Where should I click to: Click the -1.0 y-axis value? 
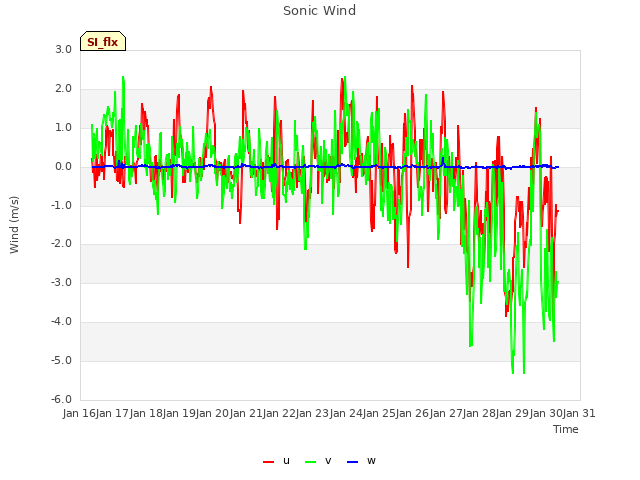pyautogui.click(x=62, y=205)
